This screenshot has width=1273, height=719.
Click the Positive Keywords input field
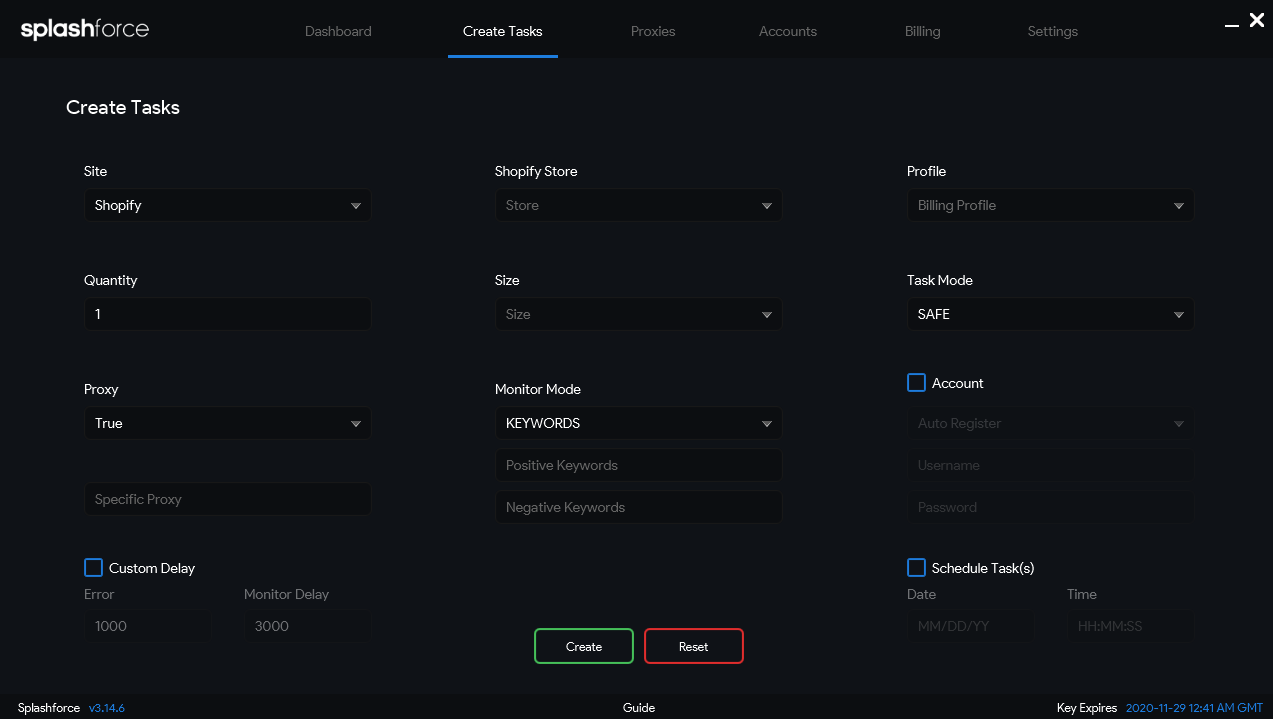[x=638, y=465]
